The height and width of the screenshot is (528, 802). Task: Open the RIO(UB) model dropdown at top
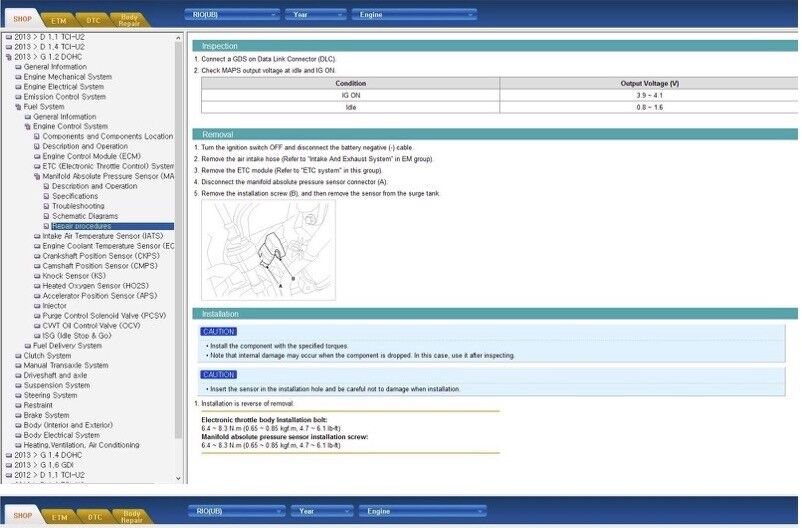click(232, 15)
